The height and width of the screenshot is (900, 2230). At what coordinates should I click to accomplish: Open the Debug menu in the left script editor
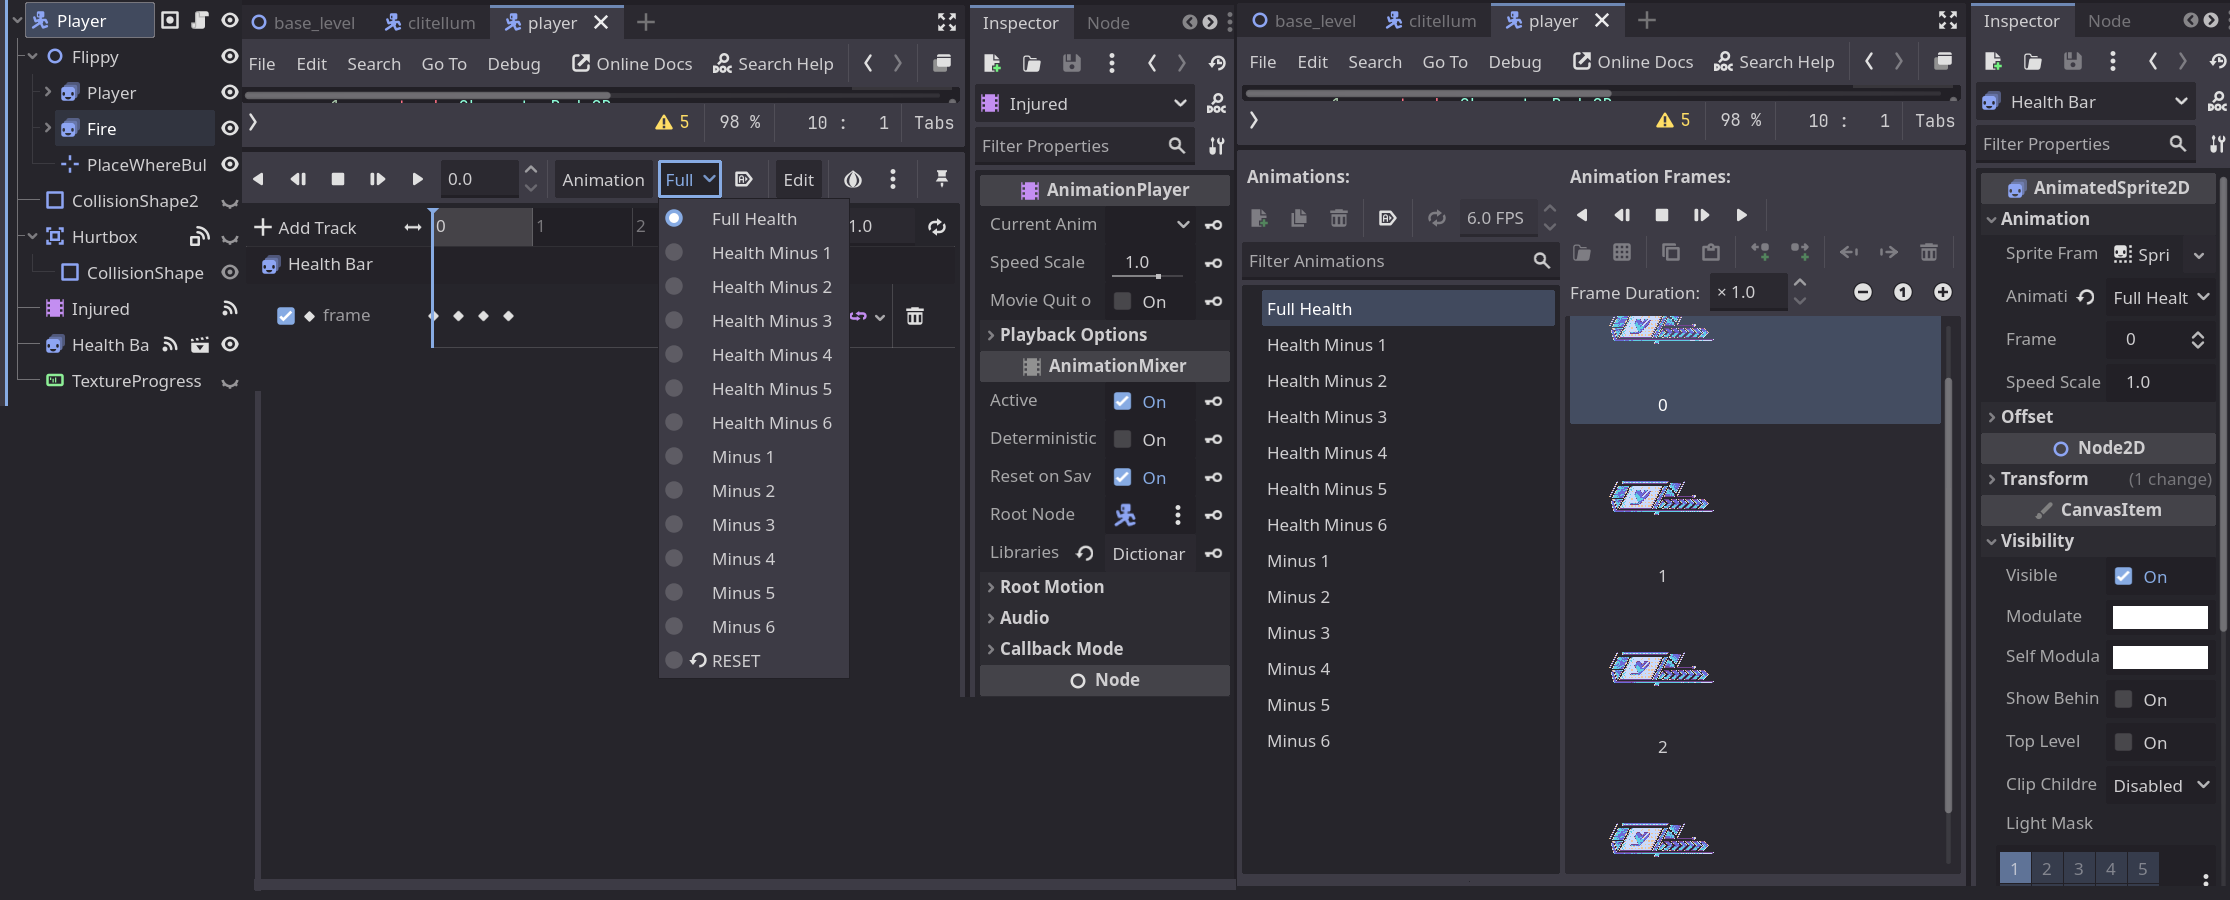click(x=513, y=64)
